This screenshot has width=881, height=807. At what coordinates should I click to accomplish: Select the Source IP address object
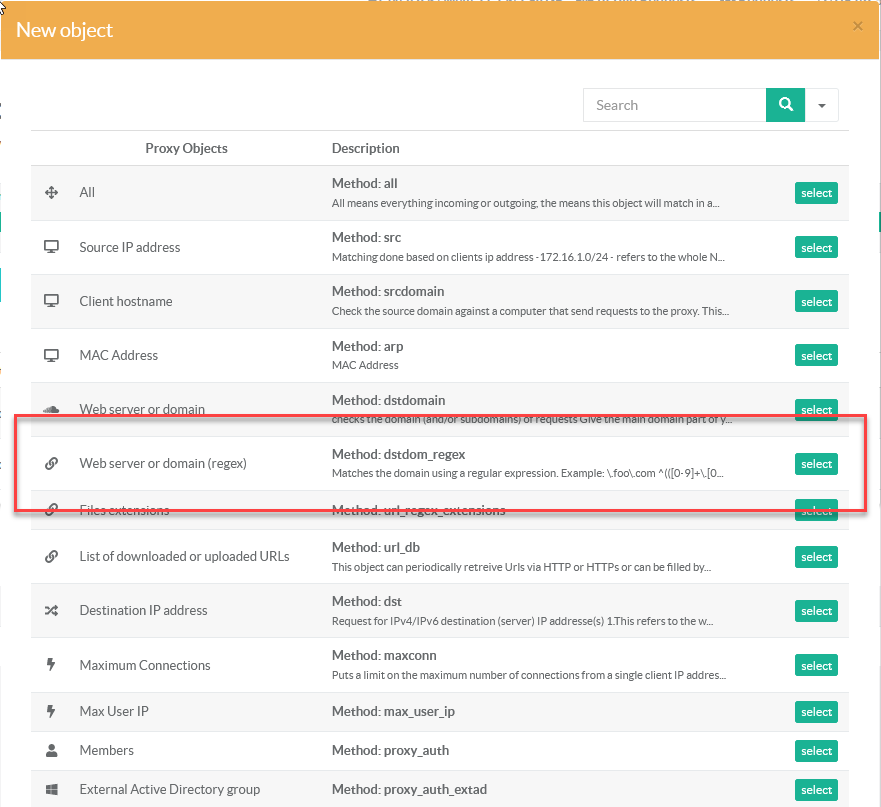[x=816, y=248]
